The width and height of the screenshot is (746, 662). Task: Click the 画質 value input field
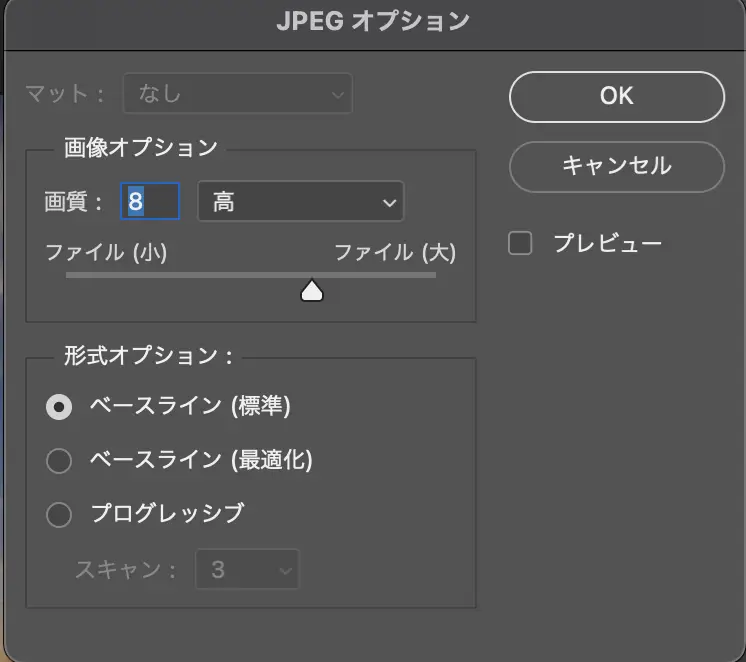(150, 202)
